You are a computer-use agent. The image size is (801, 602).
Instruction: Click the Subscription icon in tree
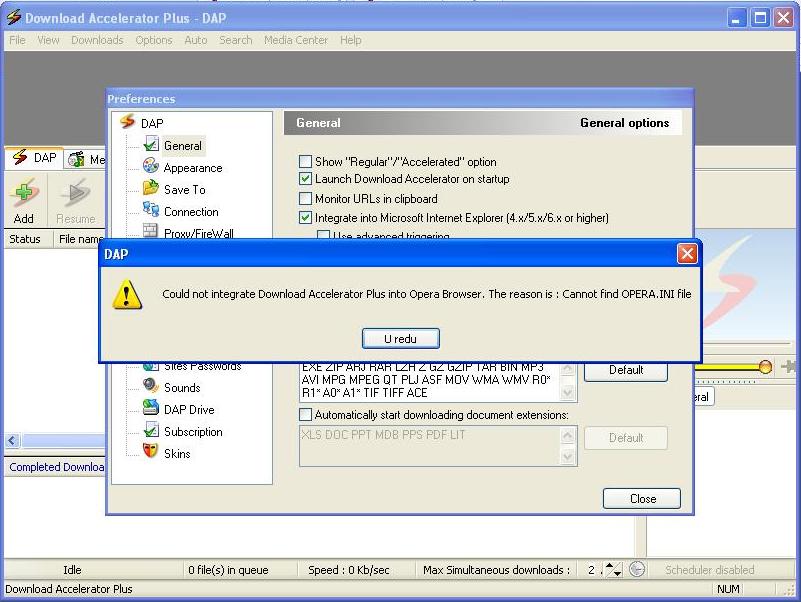151,431
